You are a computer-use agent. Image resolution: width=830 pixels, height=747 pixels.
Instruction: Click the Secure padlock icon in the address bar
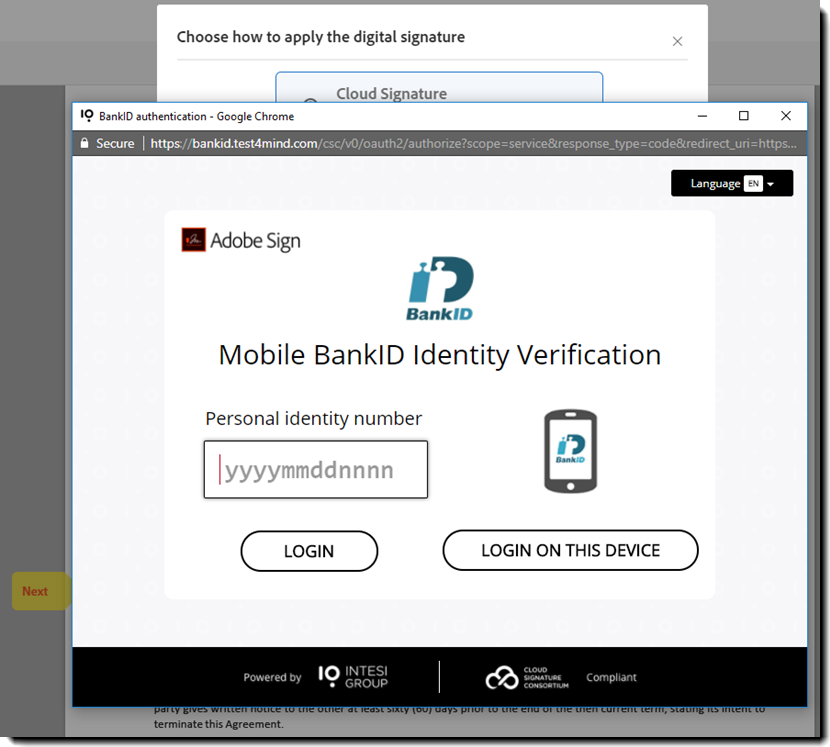pos(85,143)
